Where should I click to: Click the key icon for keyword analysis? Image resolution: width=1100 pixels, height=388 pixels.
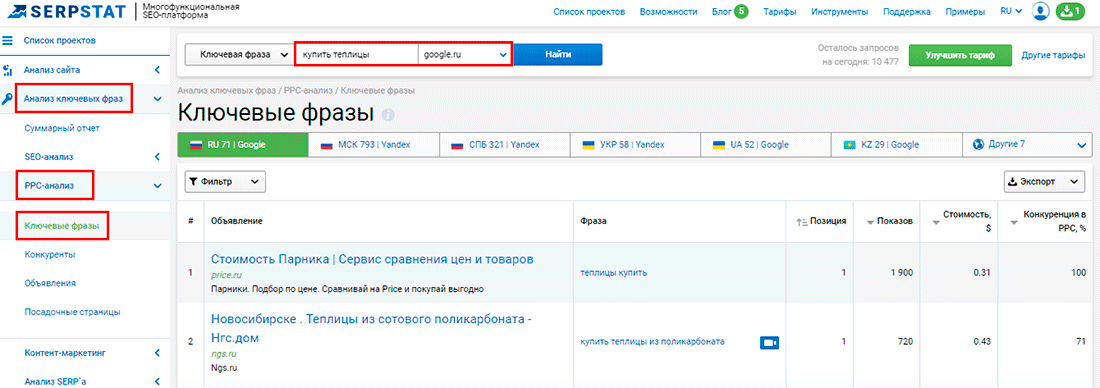8,99
